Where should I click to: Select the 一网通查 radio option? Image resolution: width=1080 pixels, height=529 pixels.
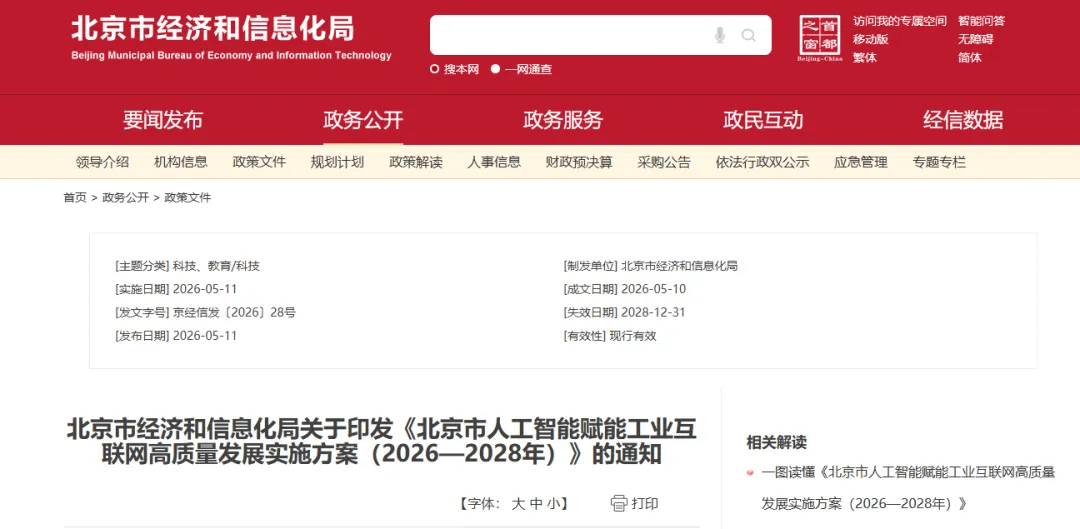pyautogui.click(x=495, y=69)
